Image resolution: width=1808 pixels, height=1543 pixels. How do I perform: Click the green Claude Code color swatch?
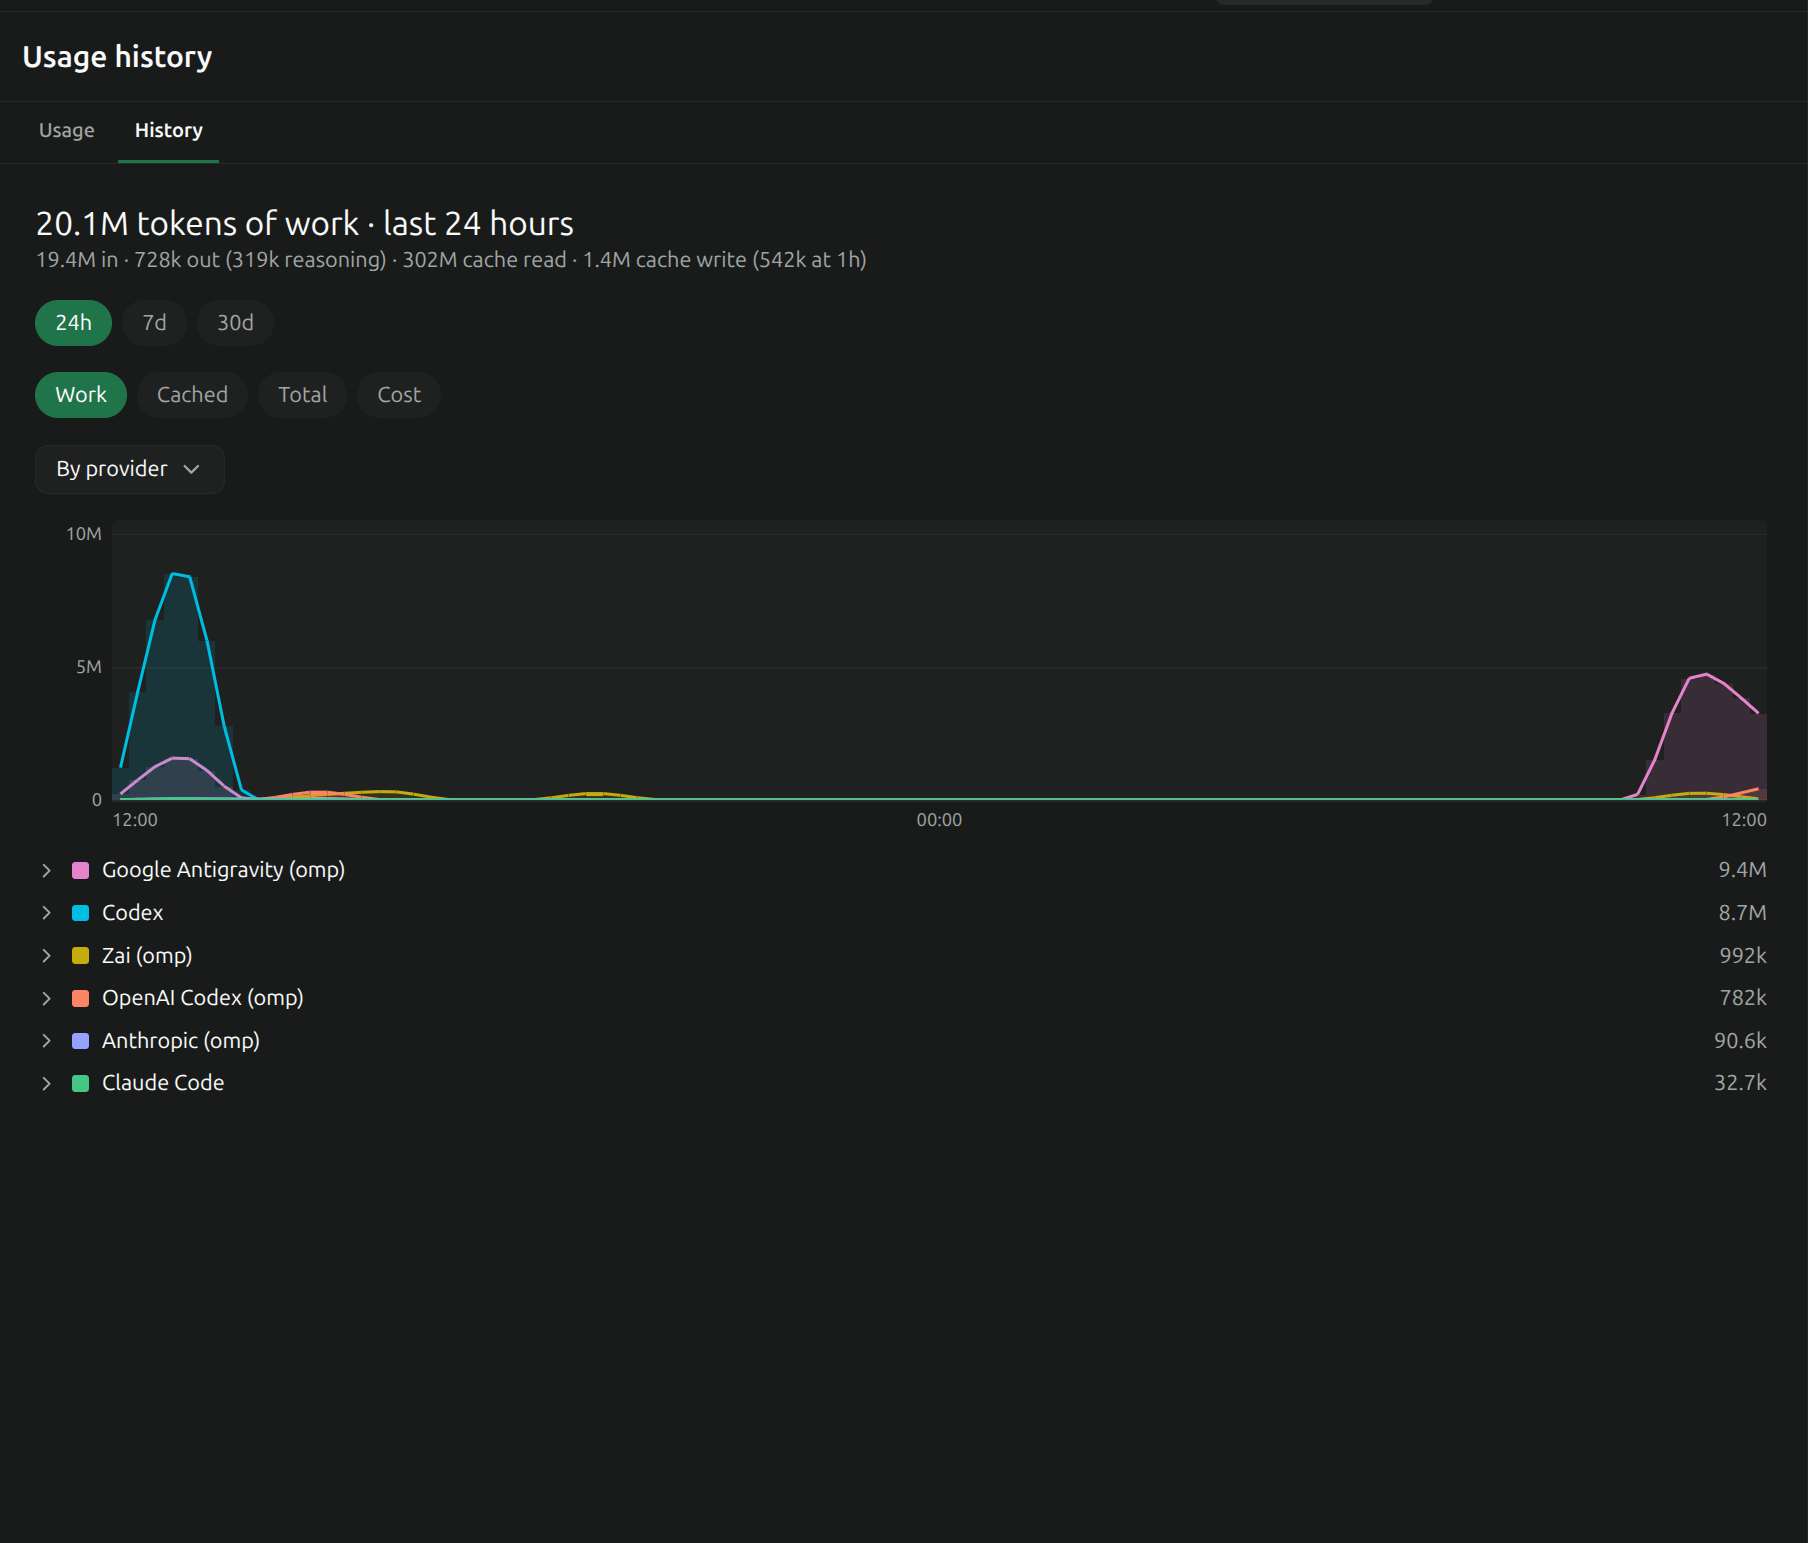point(81,1084)
